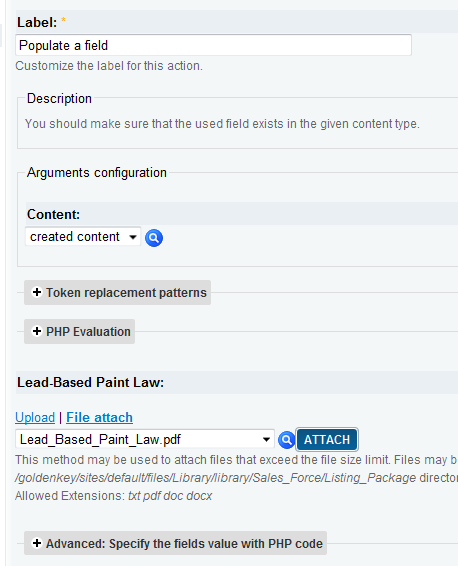Click the arrow on the created content selector
Screen dimensions: 458x566
point(133,237)
